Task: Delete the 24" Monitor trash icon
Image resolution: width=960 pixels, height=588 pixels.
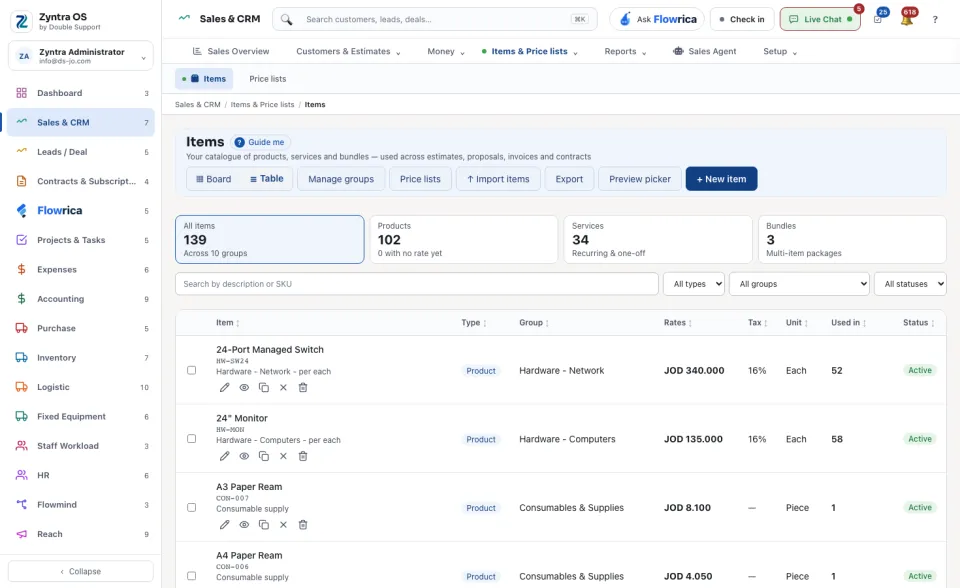Action: pyautogui.click(x=303, y=456)
